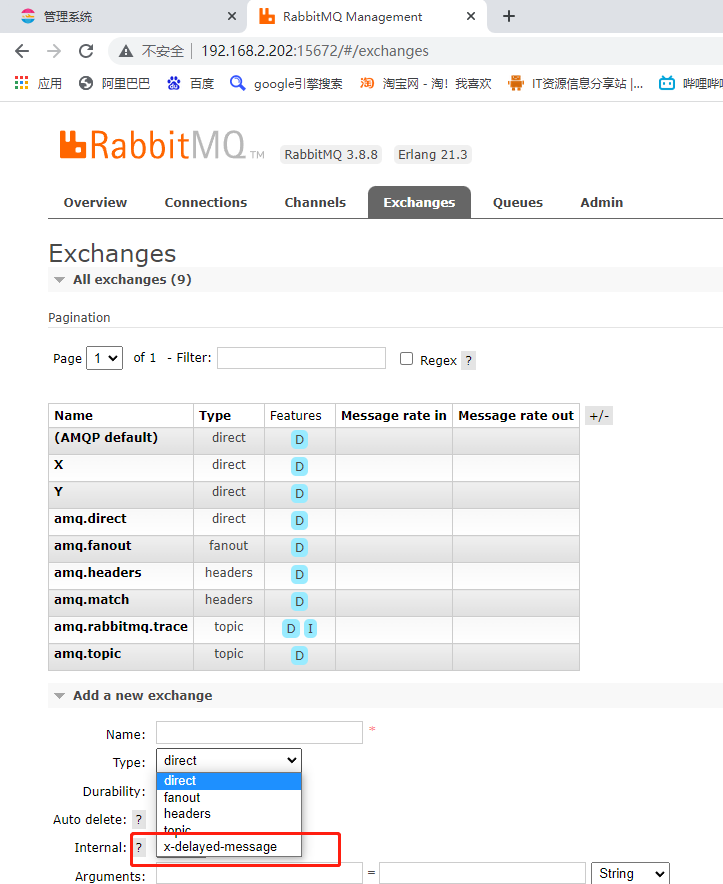Click the not-secure warning triangle icon
Viewport: 723px width, 884px height.
point(126,51)
